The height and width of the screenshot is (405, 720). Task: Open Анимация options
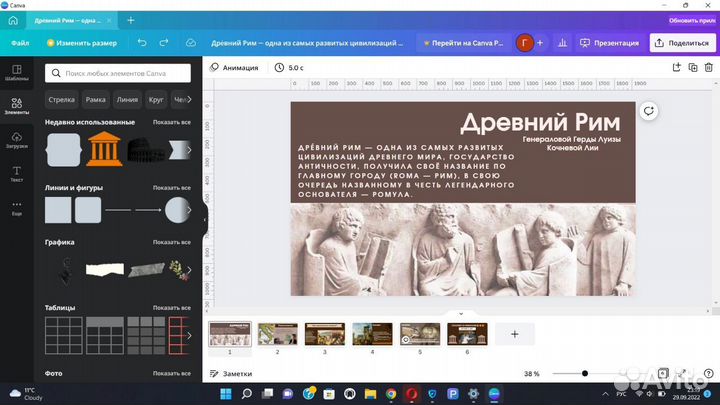(x=234, y=68)
